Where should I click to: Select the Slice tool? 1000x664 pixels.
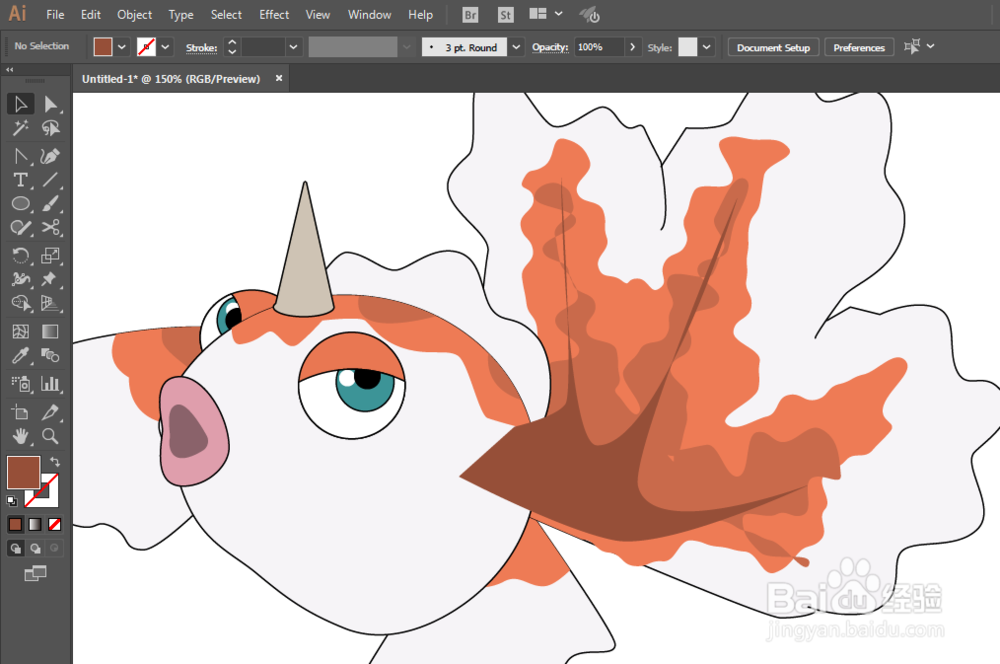pos(50,412)
